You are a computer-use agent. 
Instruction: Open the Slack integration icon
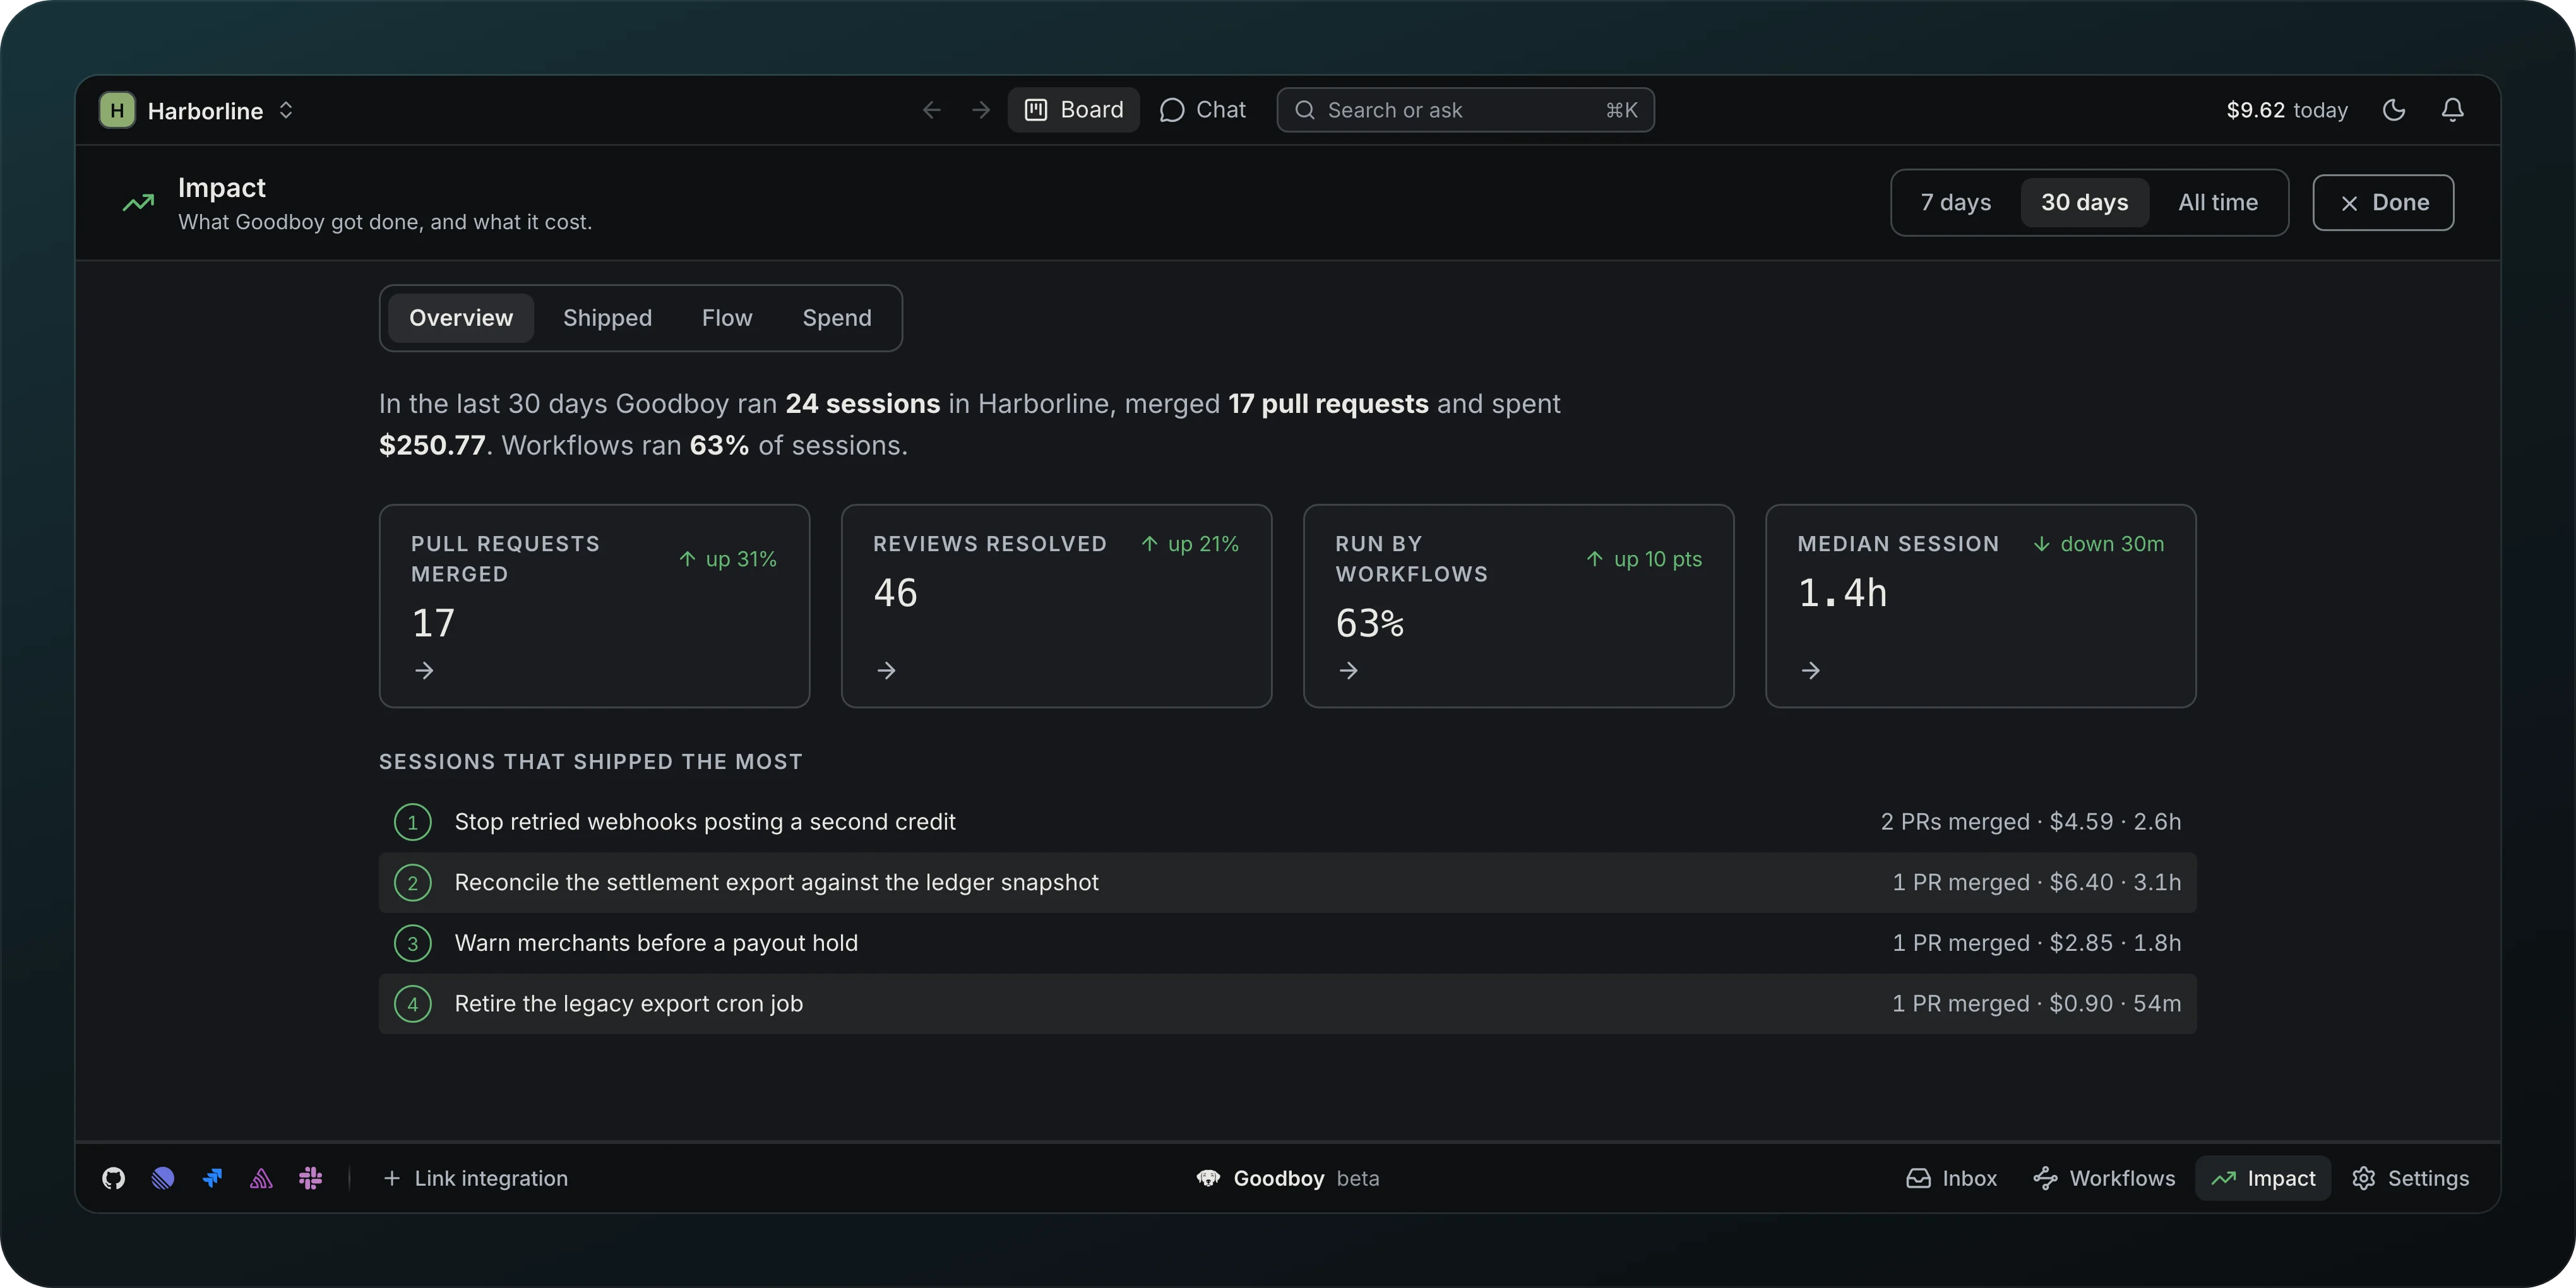(310, 1178)
